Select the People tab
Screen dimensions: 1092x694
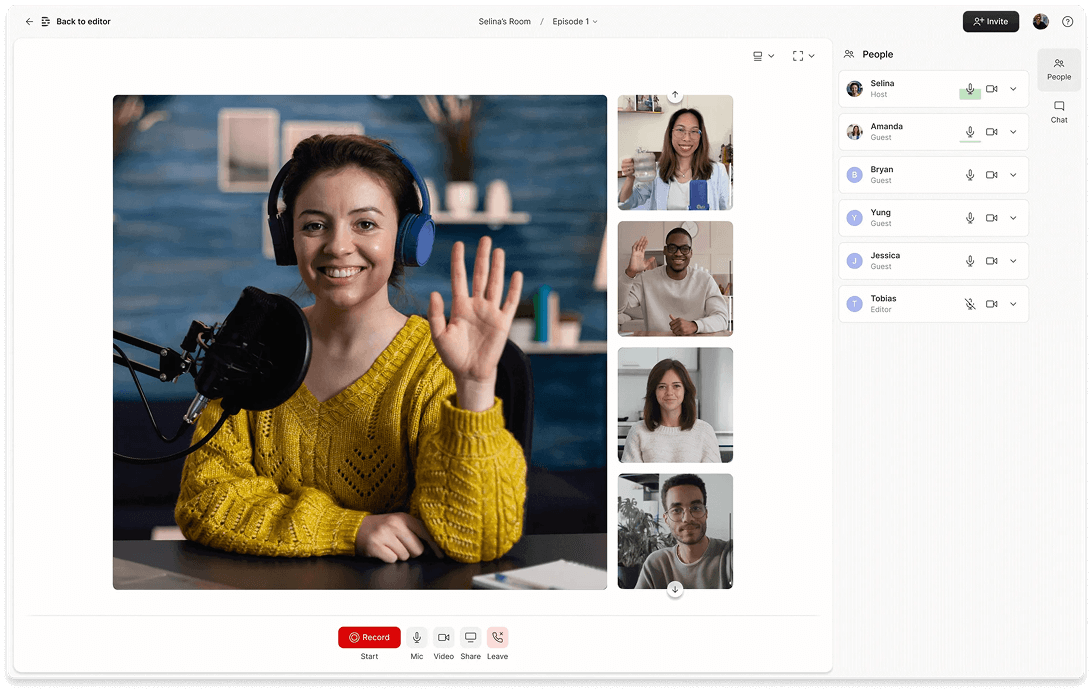1058,69
